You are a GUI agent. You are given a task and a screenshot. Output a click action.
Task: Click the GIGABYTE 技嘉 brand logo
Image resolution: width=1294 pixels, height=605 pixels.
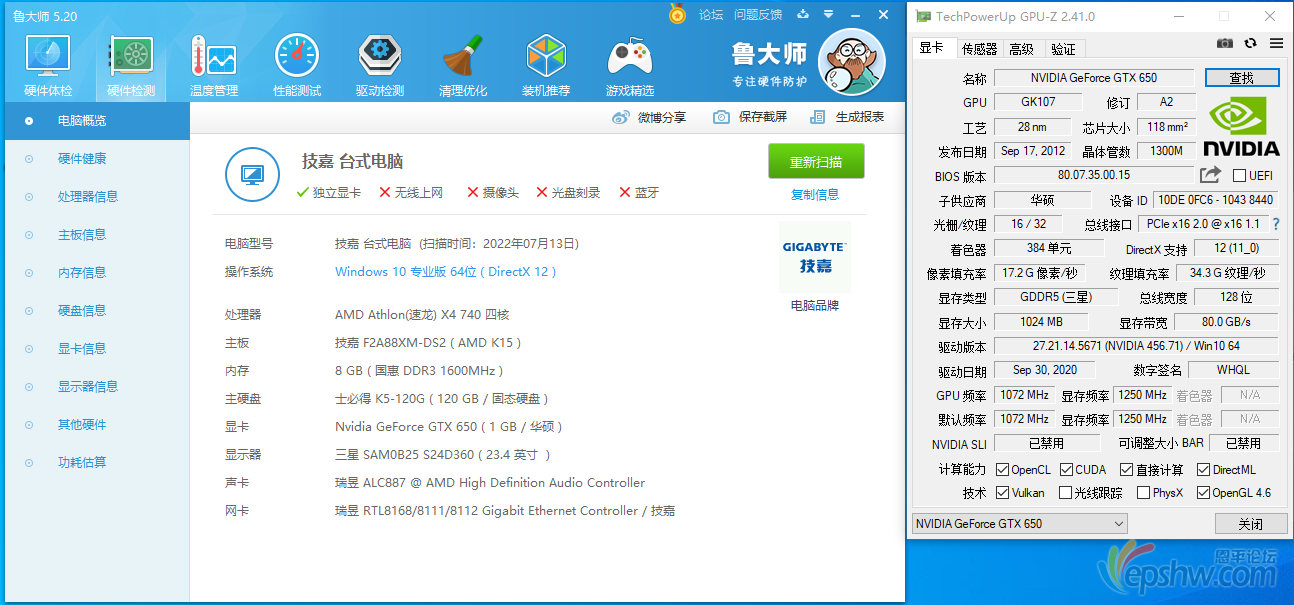point(815,257)
